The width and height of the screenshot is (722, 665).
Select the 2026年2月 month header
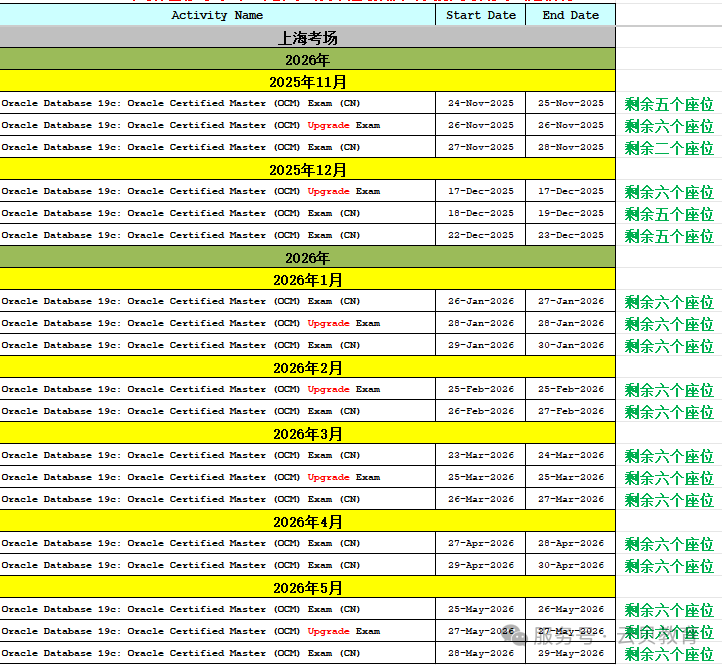[308, 368]
